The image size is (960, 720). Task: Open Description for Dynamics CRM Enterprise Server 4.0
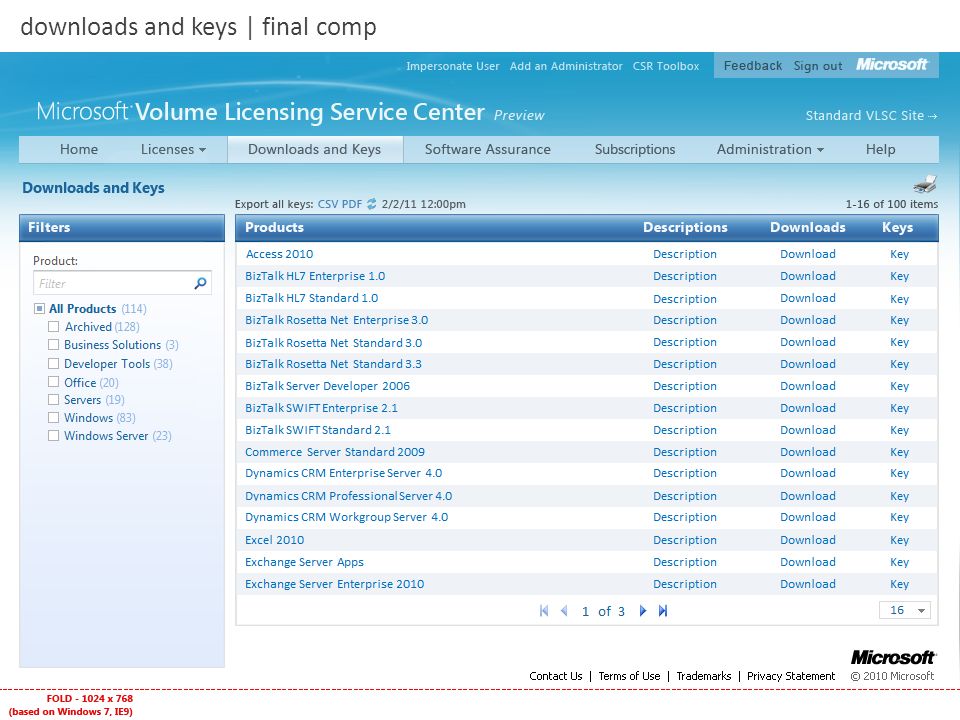(x=684, y=473)
